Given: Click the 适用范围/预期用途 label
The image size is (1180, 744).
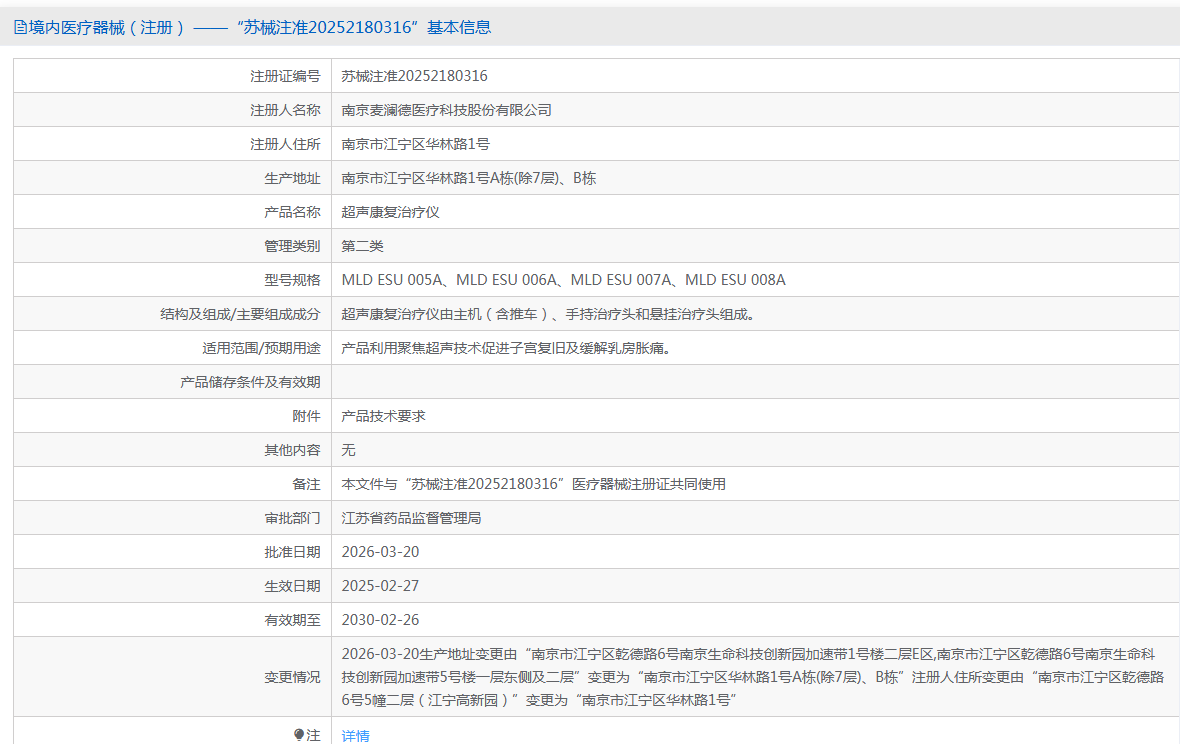Looking at the screenshot, I should (x=261, y=348).
